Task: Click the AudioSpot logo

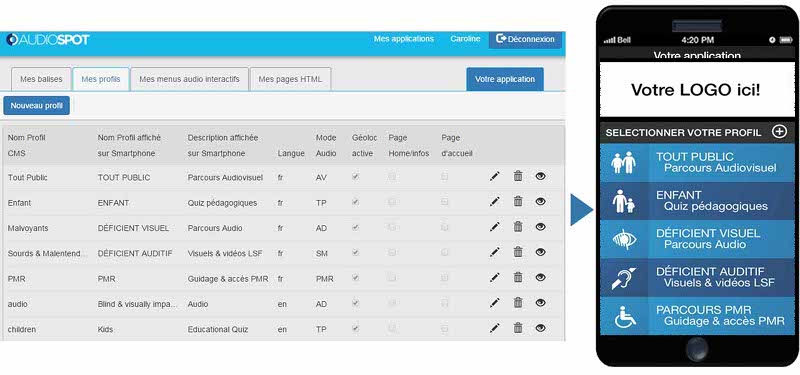Action: (x=48, y=39)
